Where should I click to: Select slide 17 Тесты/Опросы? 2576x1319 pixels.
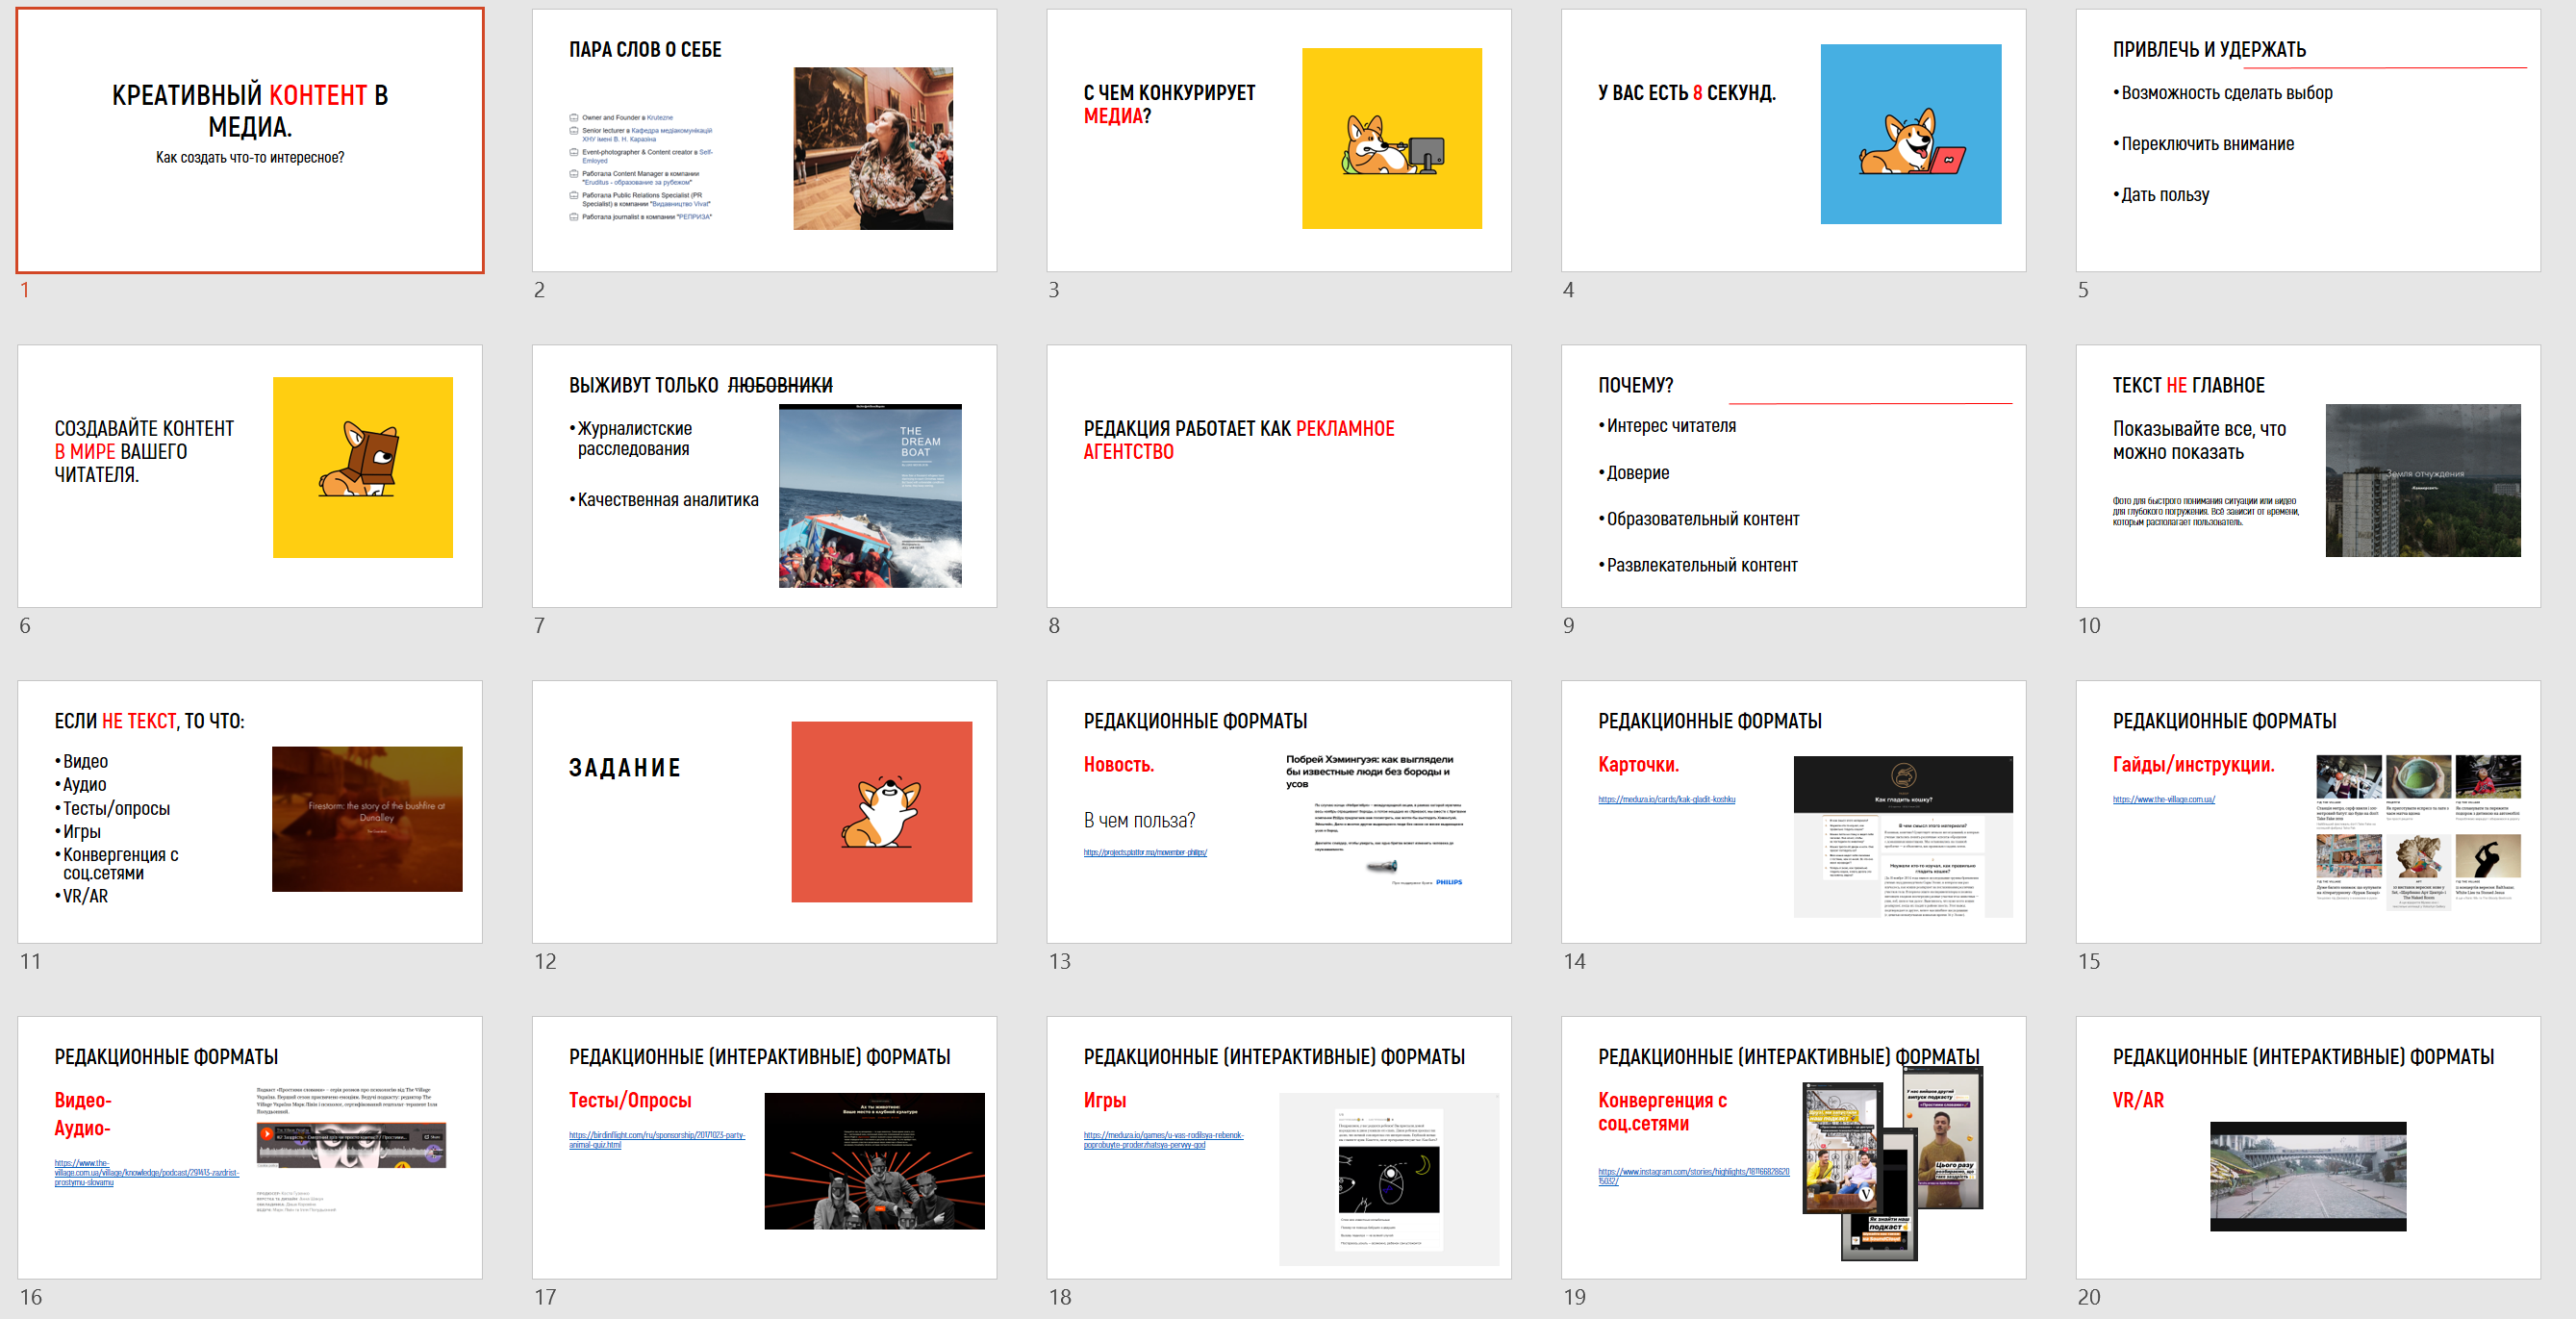point(764,1148)
